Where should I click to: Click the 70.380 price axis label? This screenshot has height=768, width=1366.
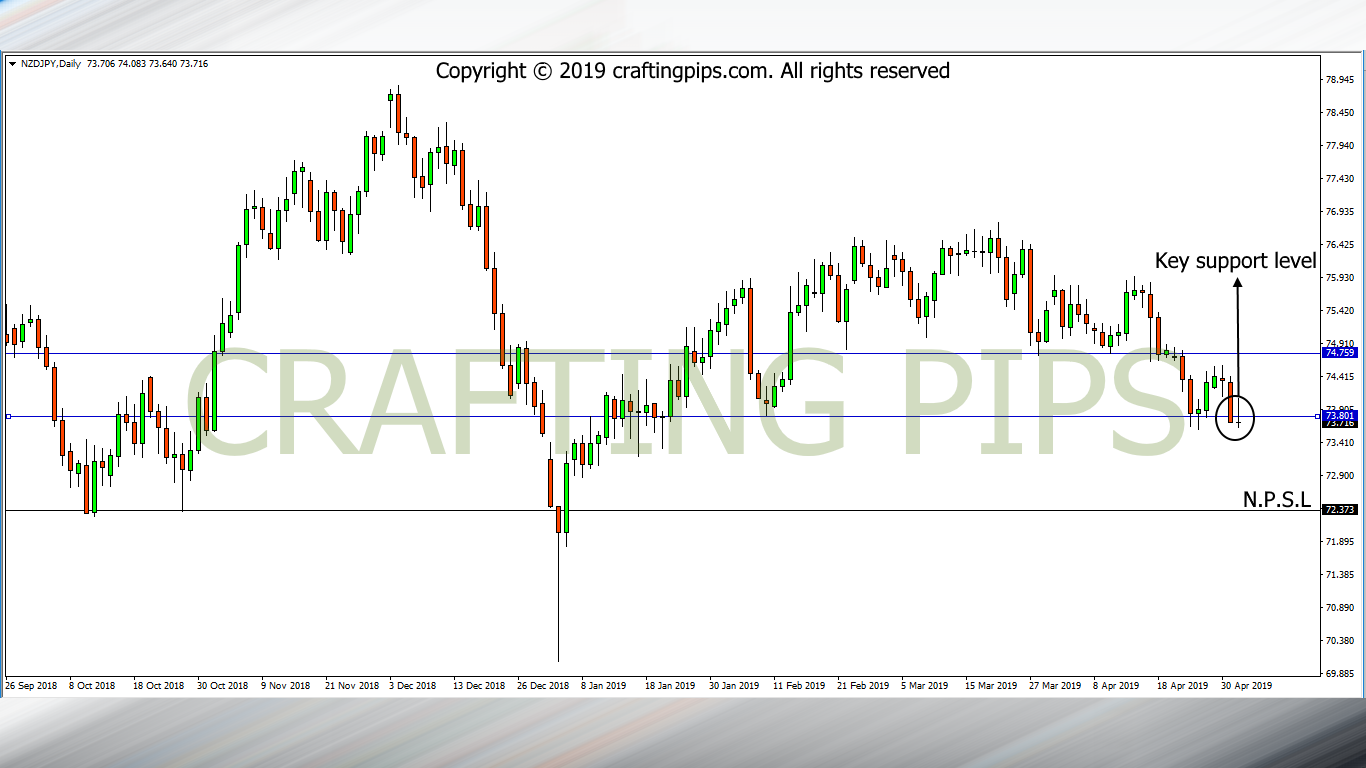(x=1340, y=640)
